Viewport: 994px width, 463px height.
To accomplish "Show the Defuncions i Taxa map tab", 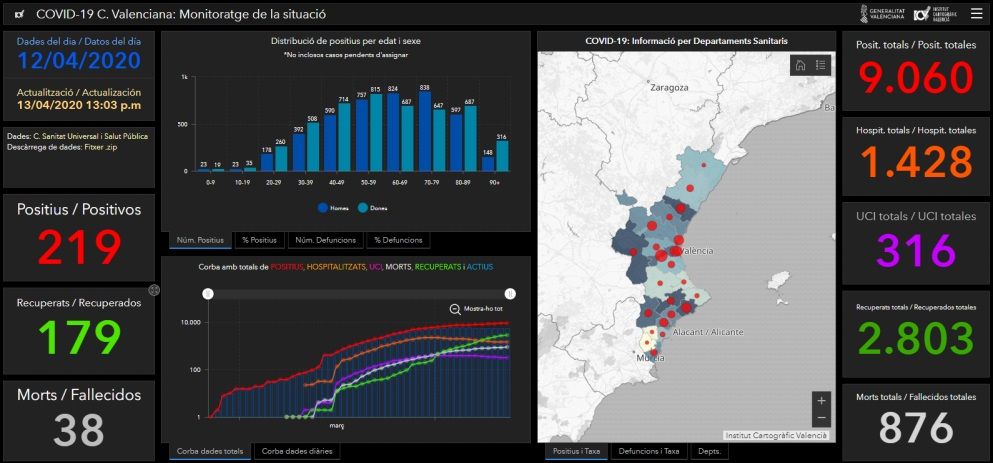I will [x=646, y=451].
